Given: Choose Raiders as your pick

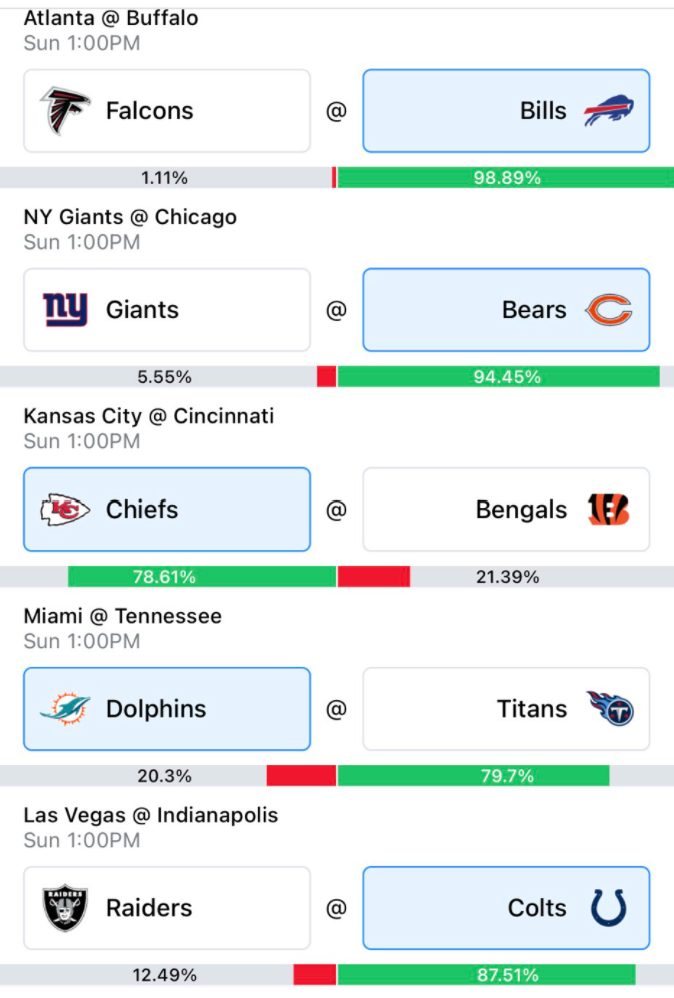Looking at the screenshot, I should pyautogui.click(x=167, y=908).
